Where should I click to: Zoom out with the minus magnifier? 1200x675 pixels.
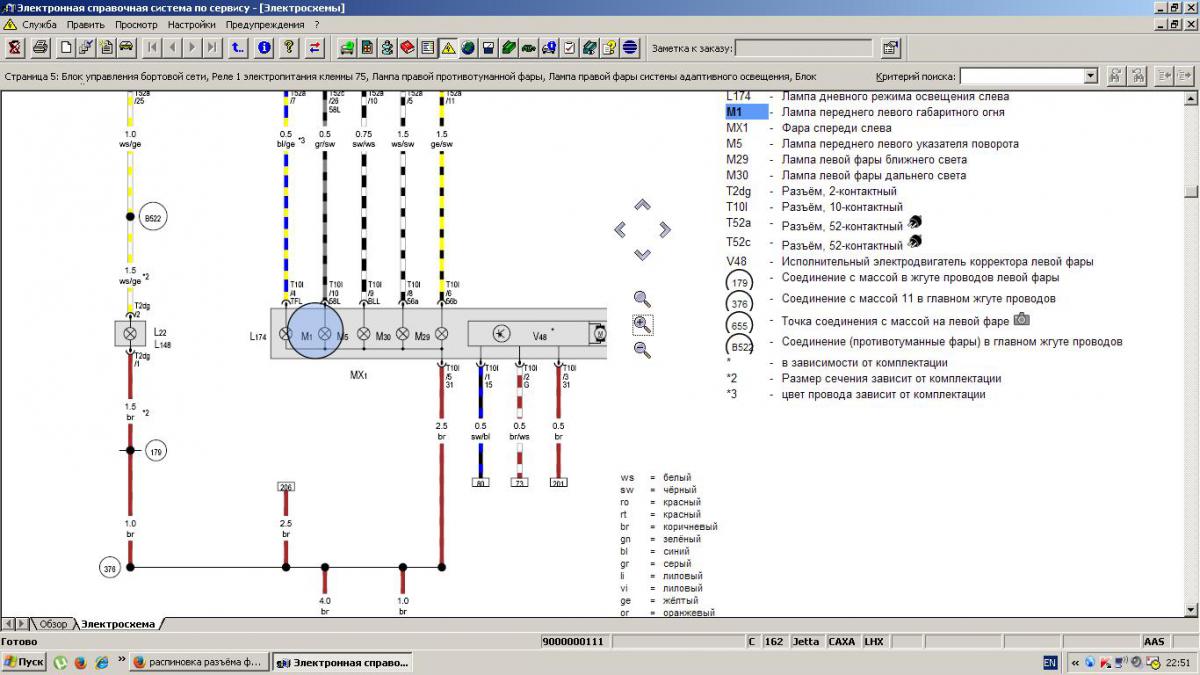(642, 350)
